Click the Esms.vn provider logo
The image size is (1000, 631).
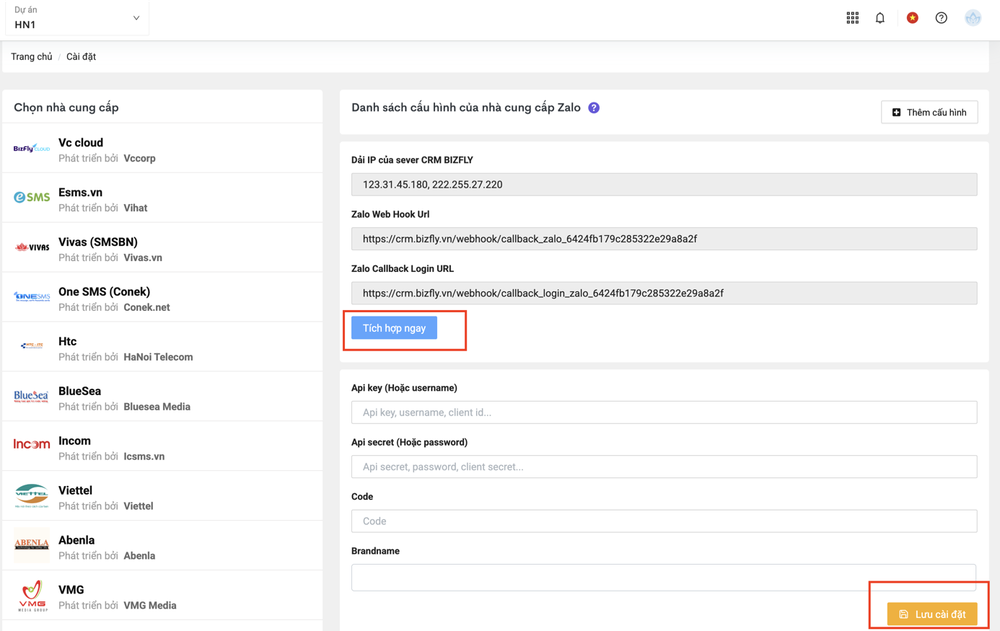[31, 198]
